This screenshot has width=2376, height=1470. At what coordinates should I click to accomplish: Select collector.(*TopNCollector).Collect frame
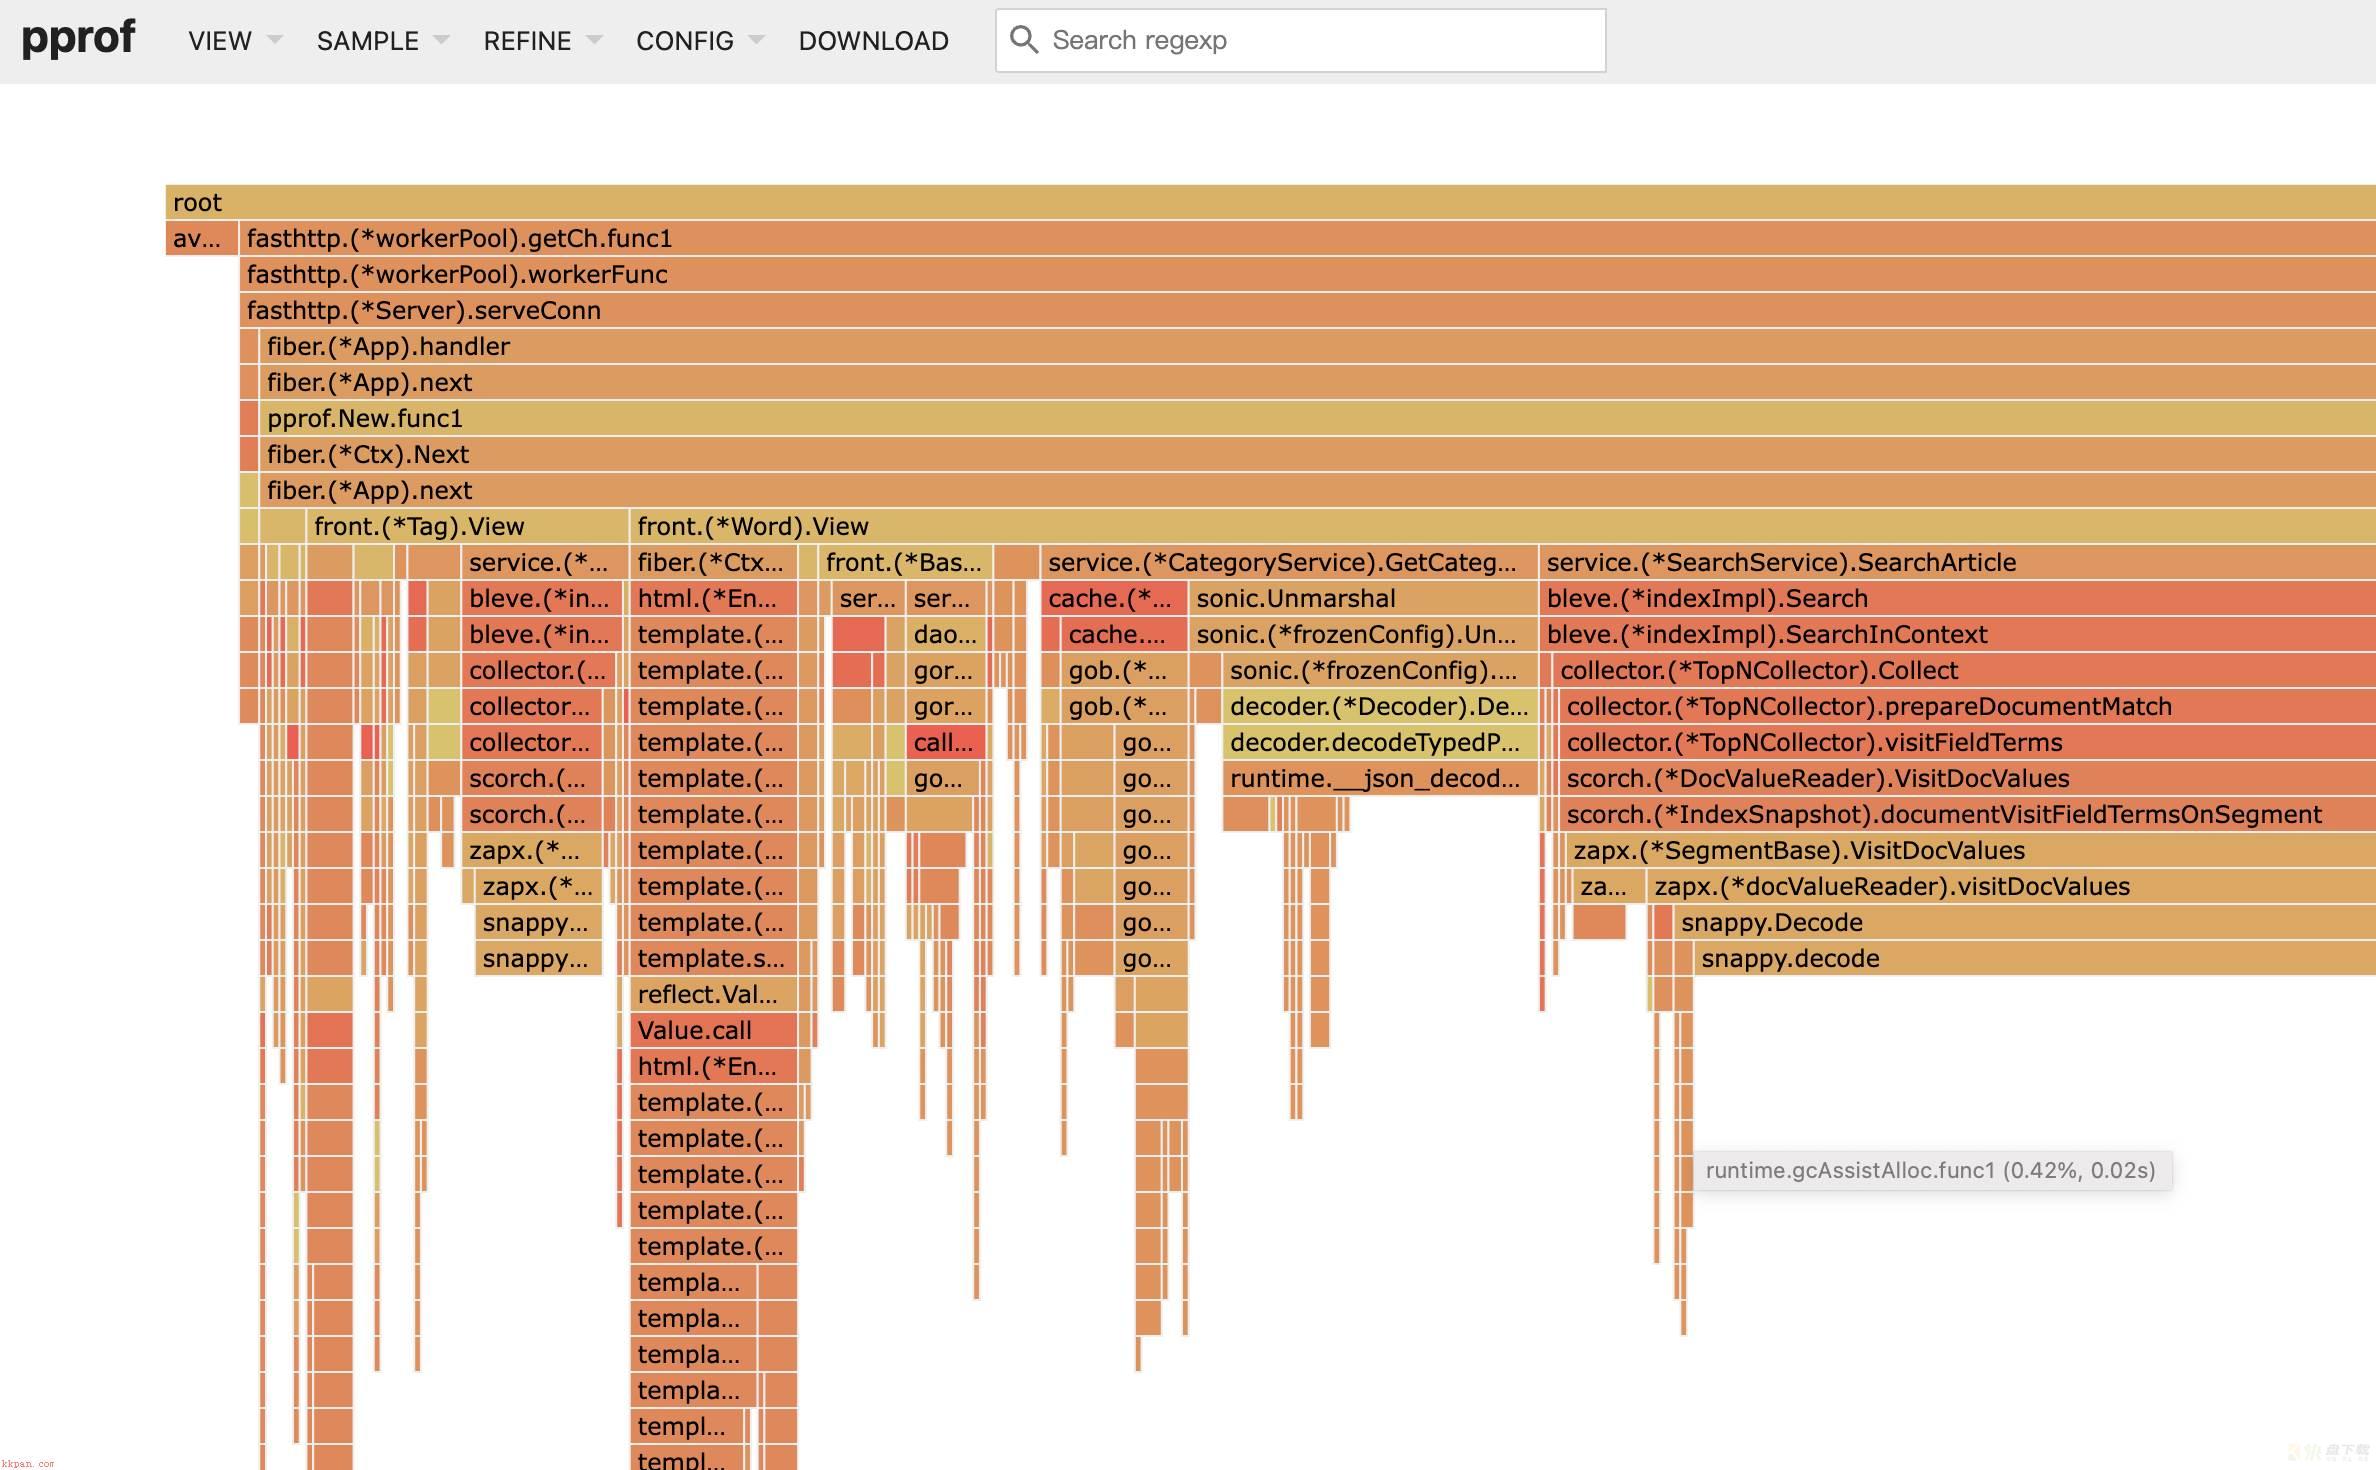click(1964, 670)
